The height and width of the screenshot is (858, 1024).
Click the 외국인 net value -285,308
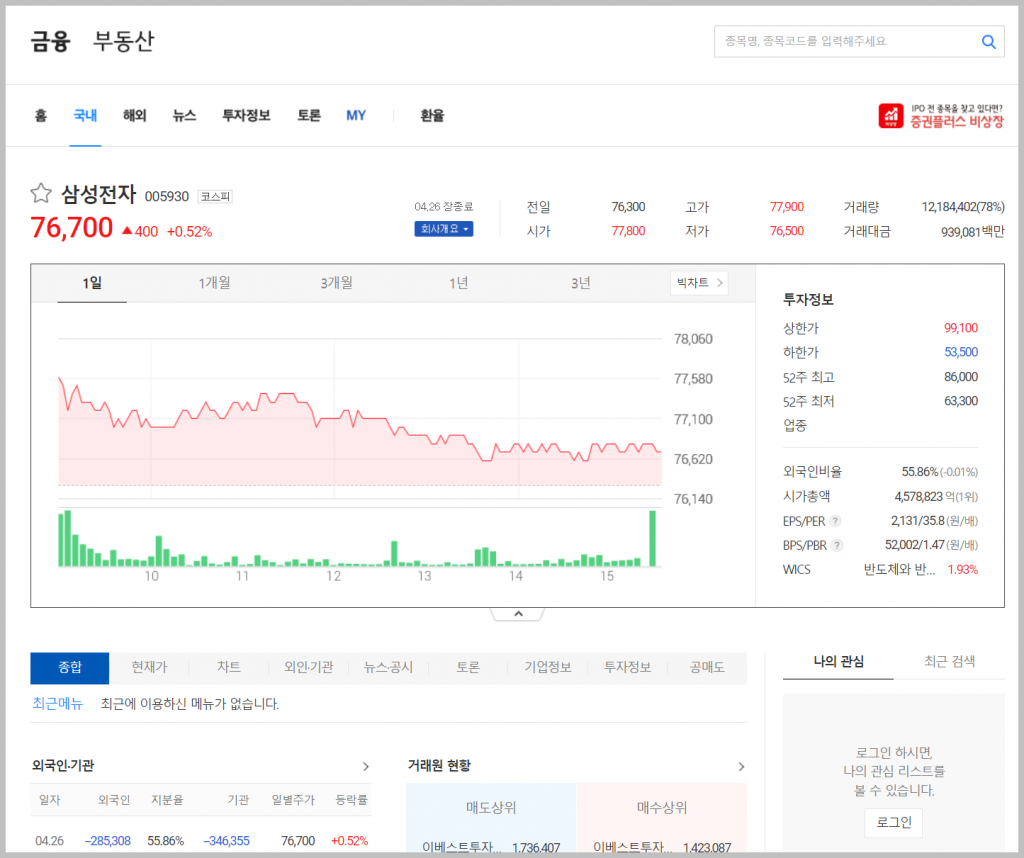pos(108,841)
